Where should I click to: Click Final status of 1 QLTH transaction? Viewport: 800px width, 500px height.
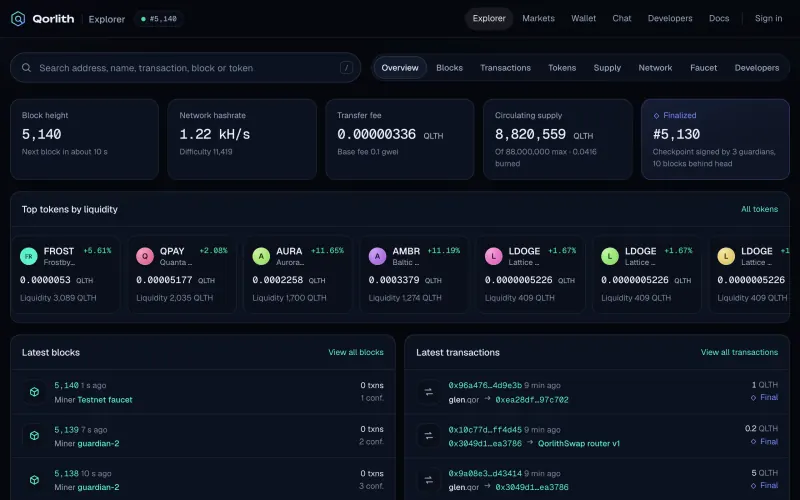764,397
